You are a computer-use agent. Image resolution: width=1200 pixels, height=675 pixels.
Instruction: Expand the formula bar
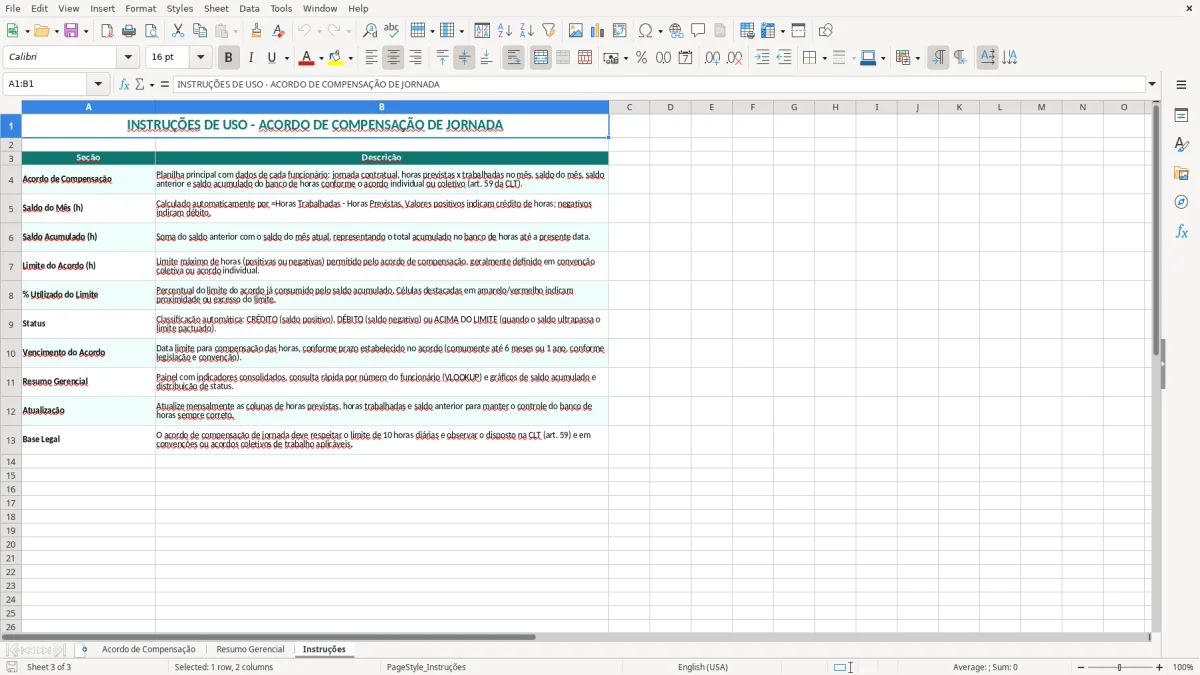pos(1152,84)
